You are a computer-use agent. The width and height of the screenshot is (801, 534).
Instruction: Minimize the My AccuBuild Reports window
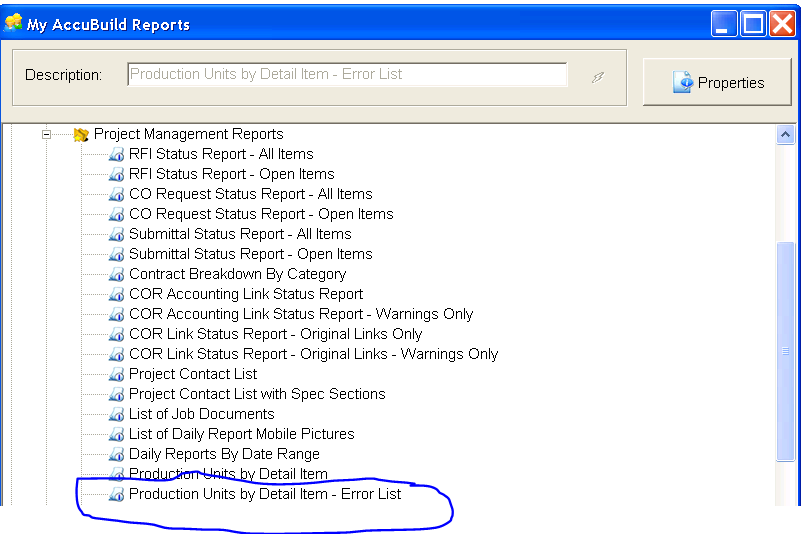coord(724,24)
